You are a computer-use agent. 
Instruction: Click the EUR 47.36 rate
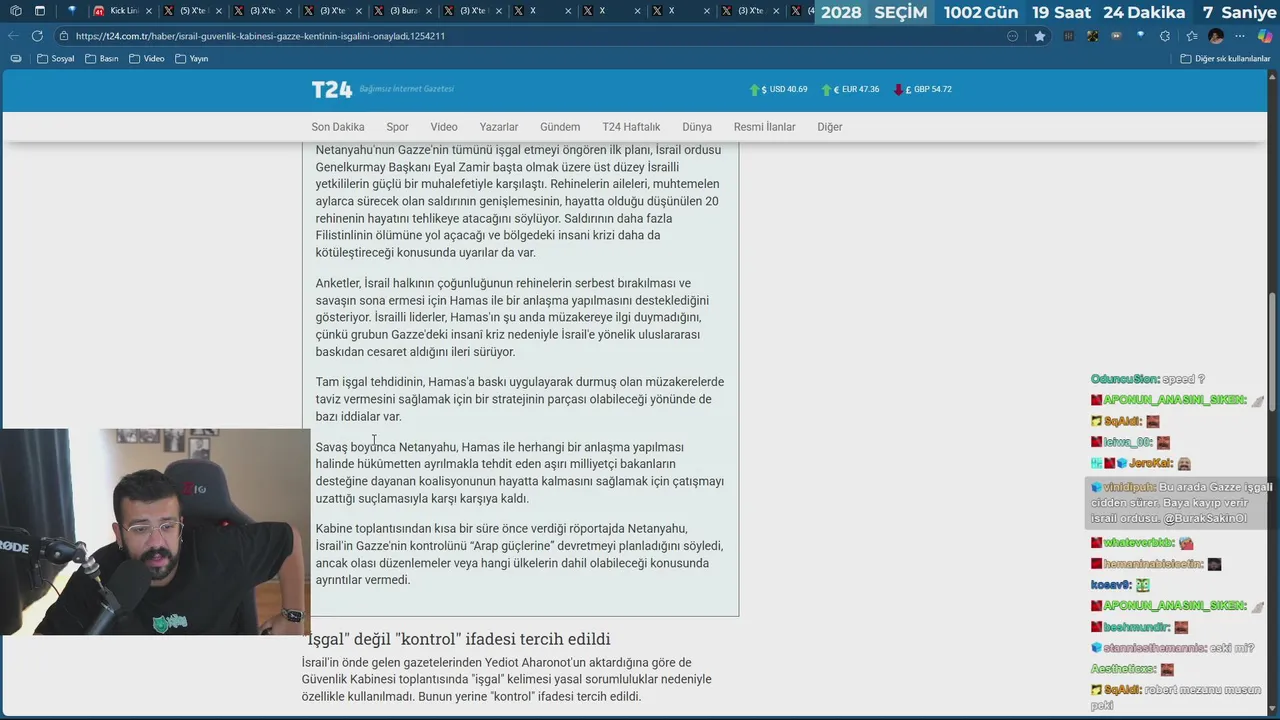click(x=850, y=89)
